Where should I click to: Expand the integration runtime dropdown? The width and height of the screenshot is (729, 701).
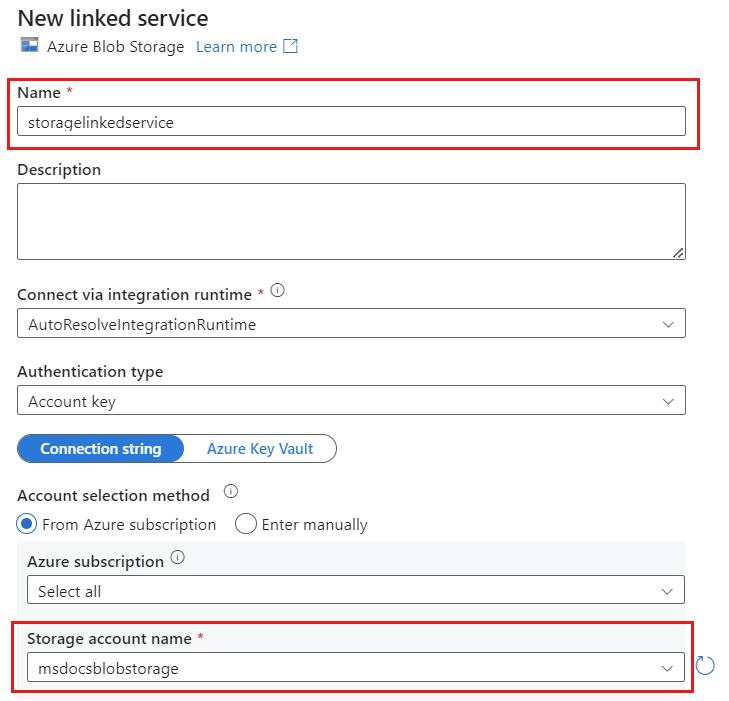[350, 324]
